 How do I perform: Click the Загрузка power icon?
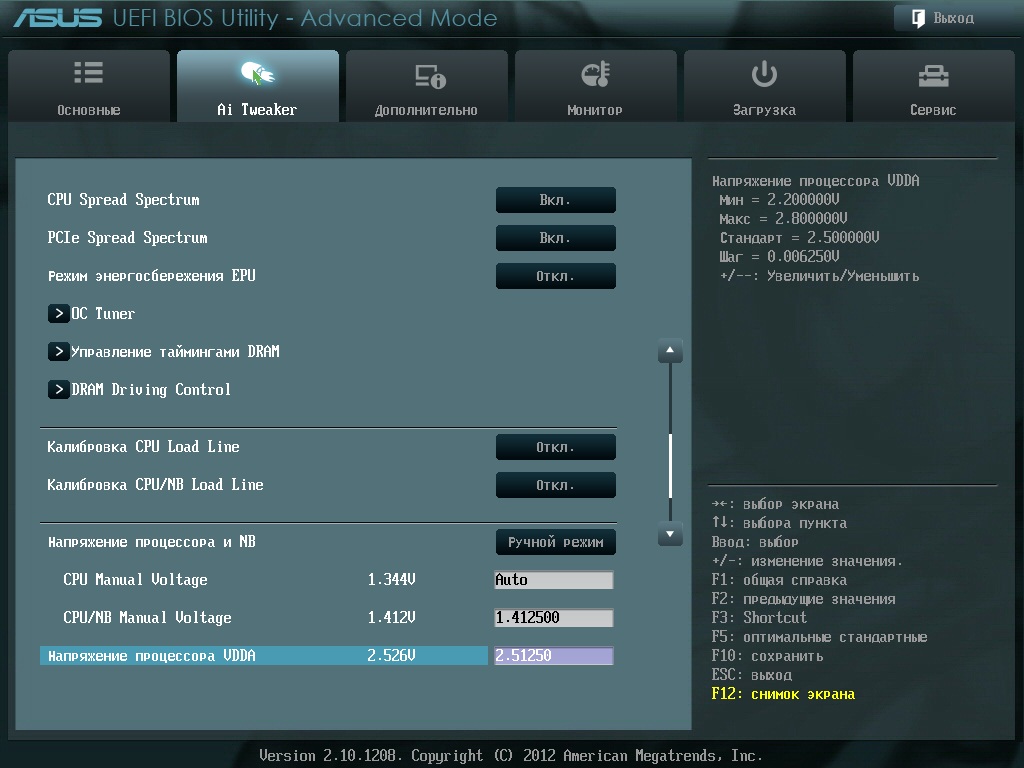[764, 74]
